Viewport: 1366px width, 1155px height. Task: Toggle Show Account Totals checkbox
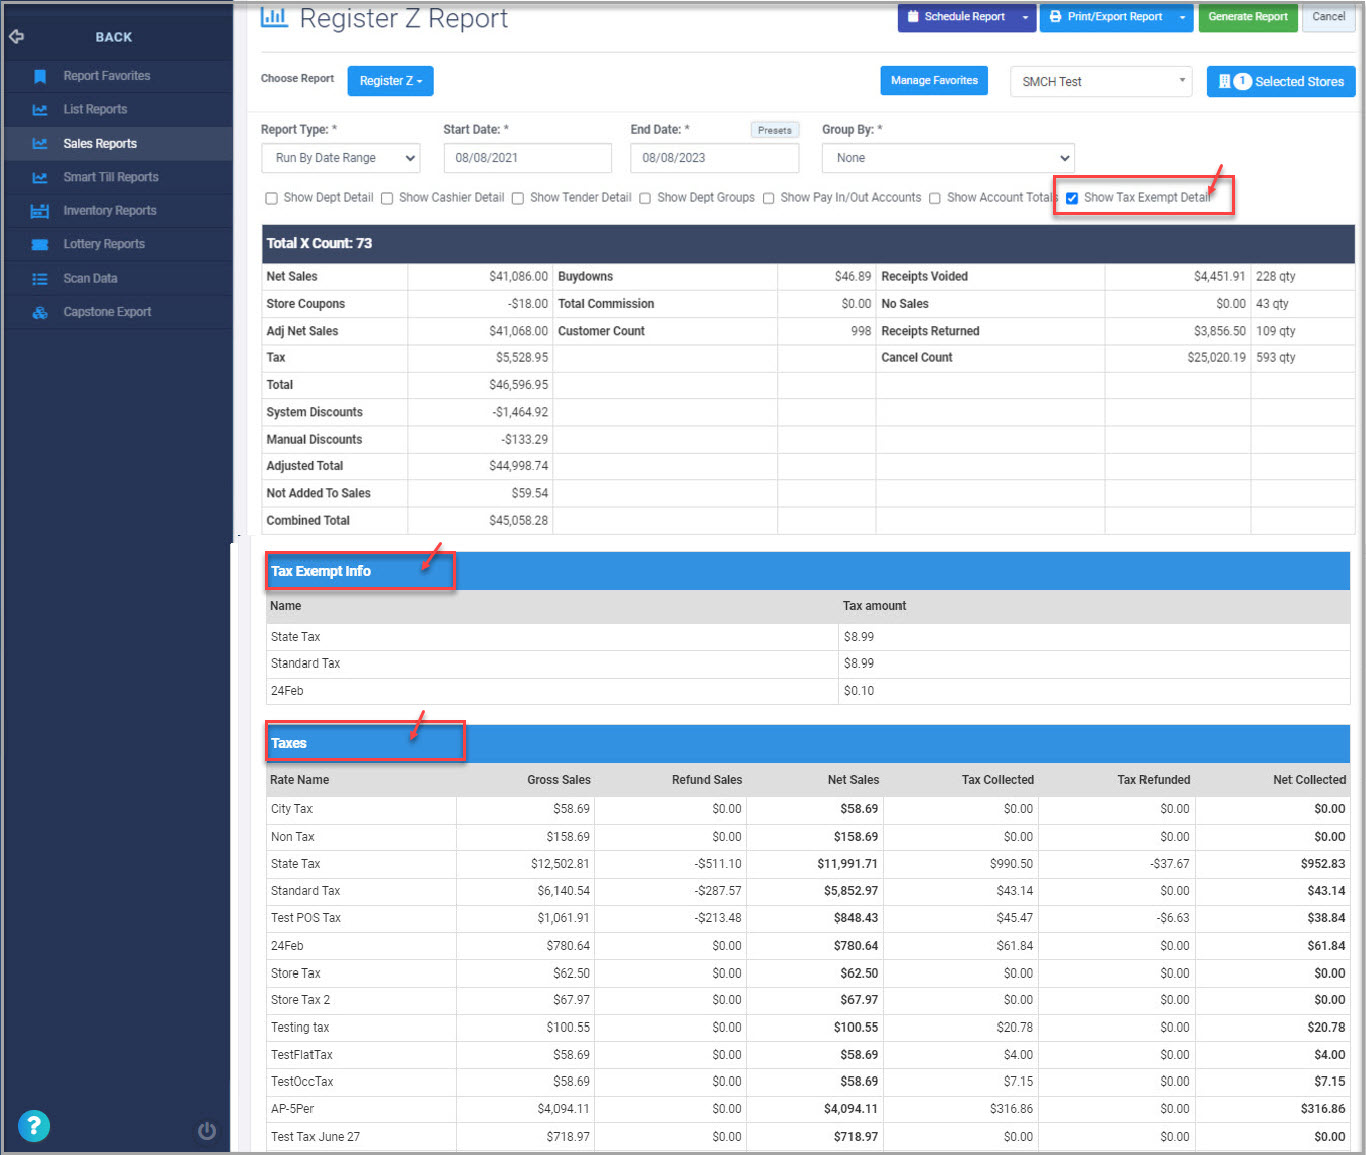pyautogui.click(x=935, y=198)
